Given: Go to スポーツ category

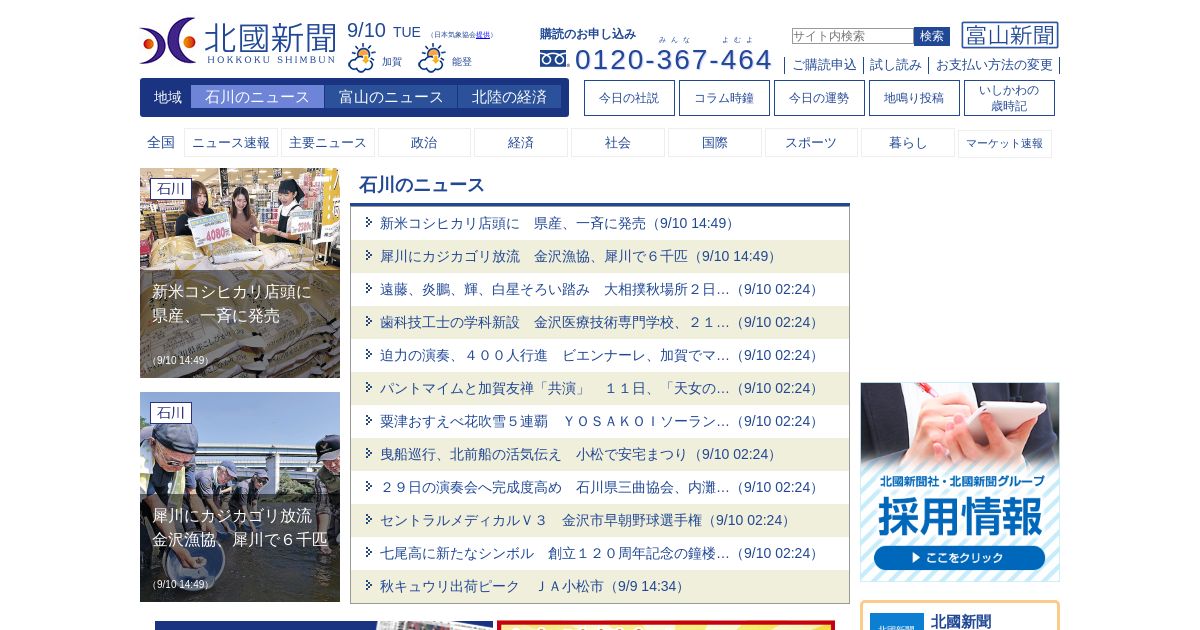Looking at the screenshot, I should point(811,143).
